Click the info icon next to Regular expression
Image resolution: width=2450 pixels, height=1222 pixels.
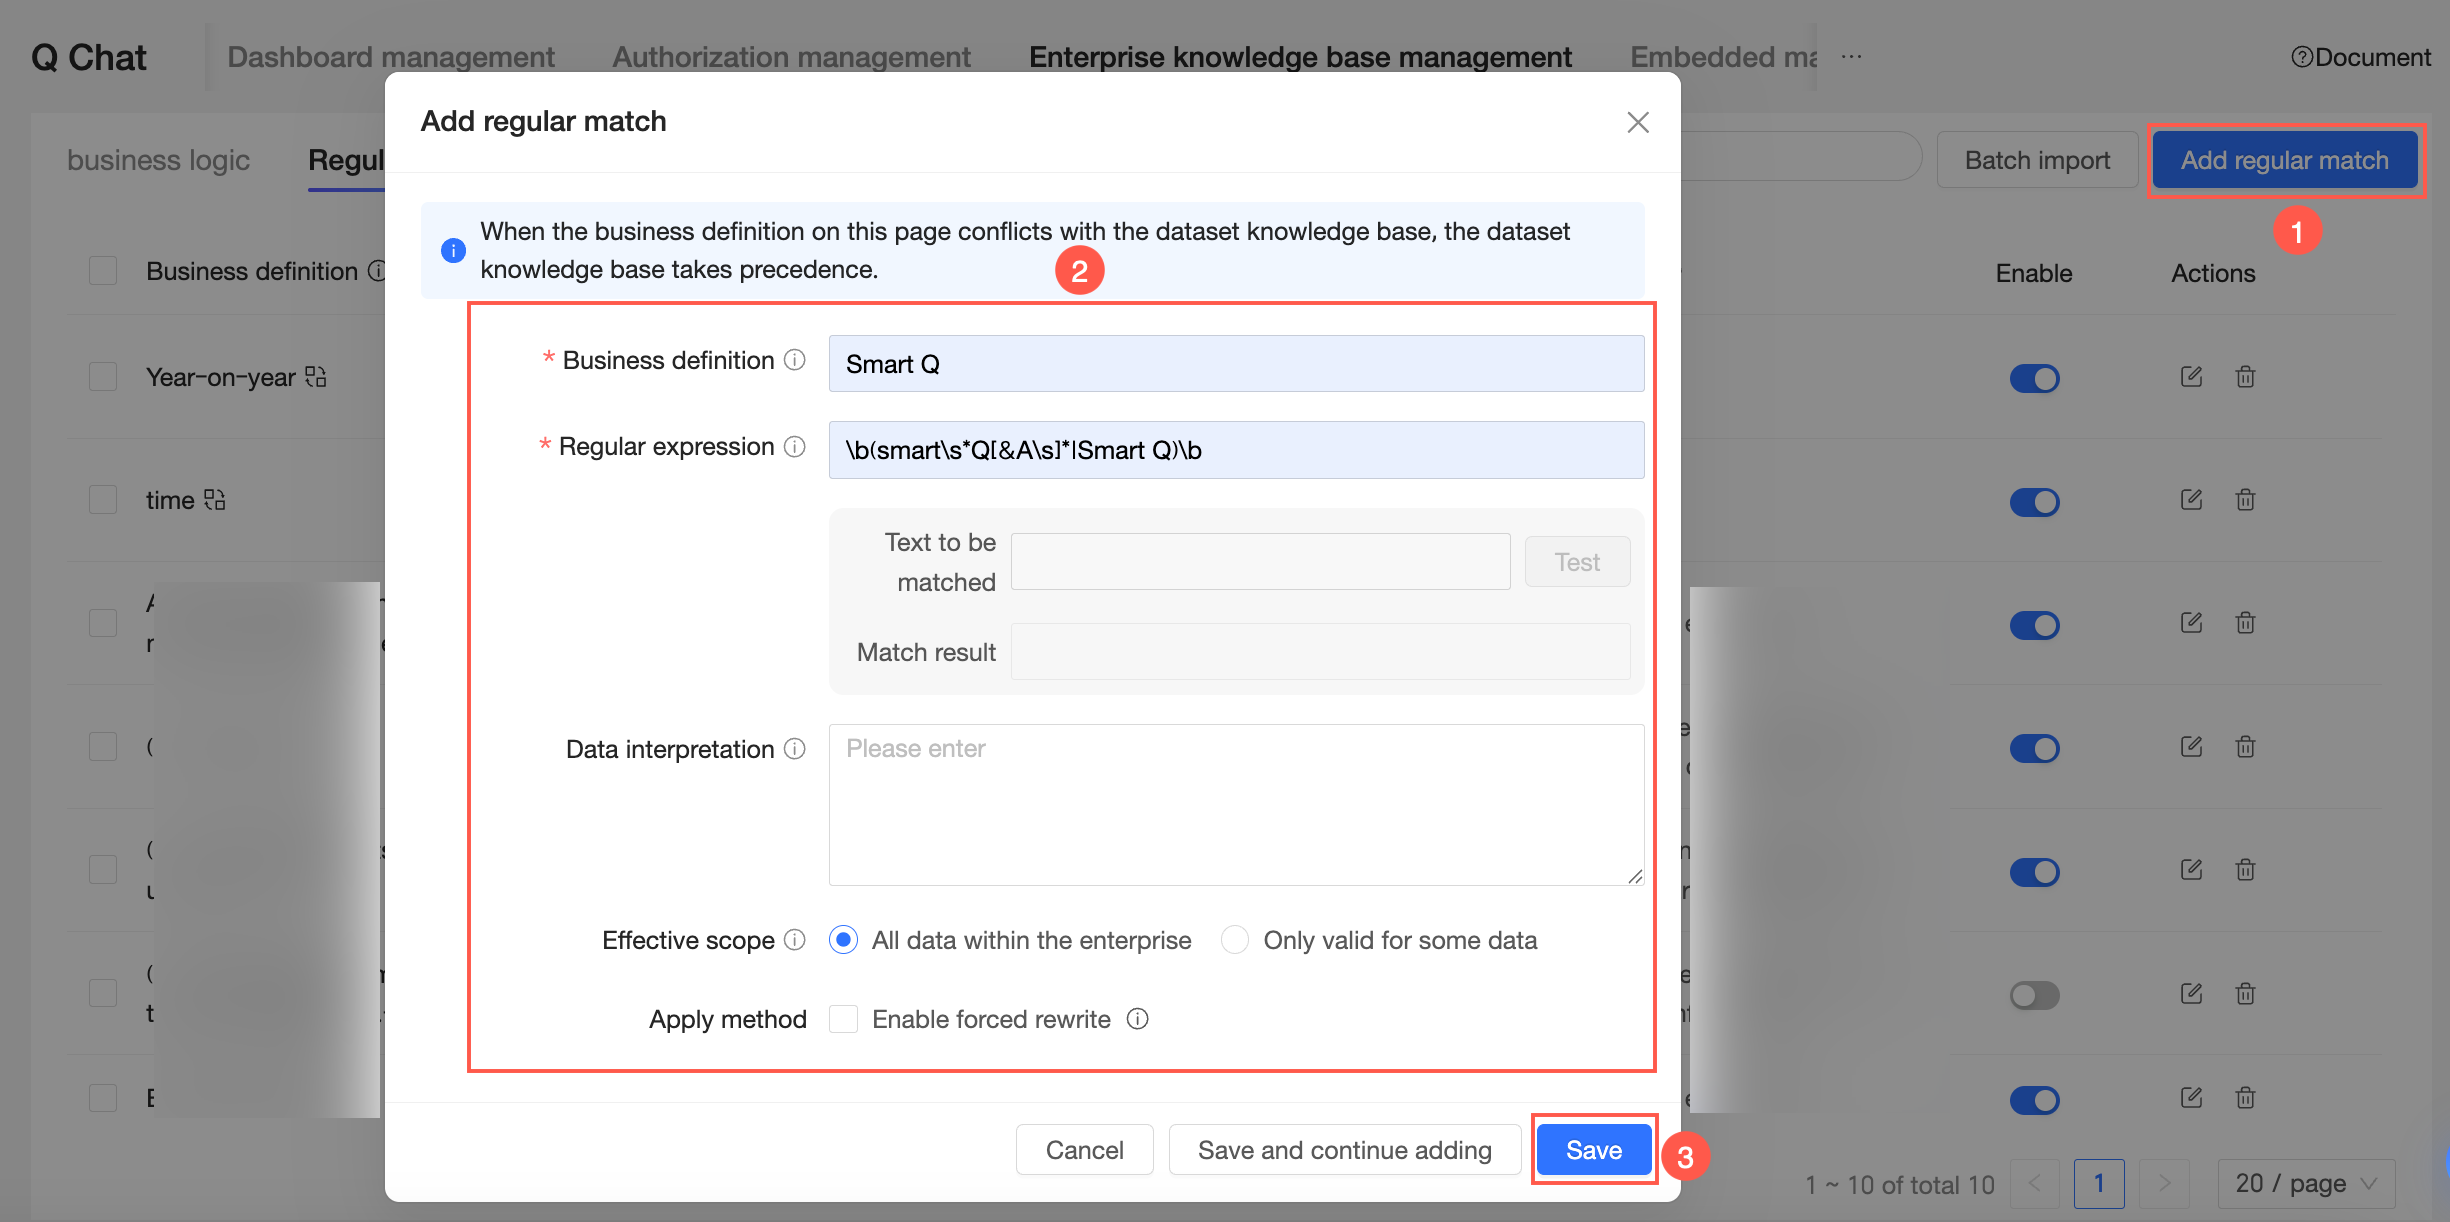pos(795,446)
